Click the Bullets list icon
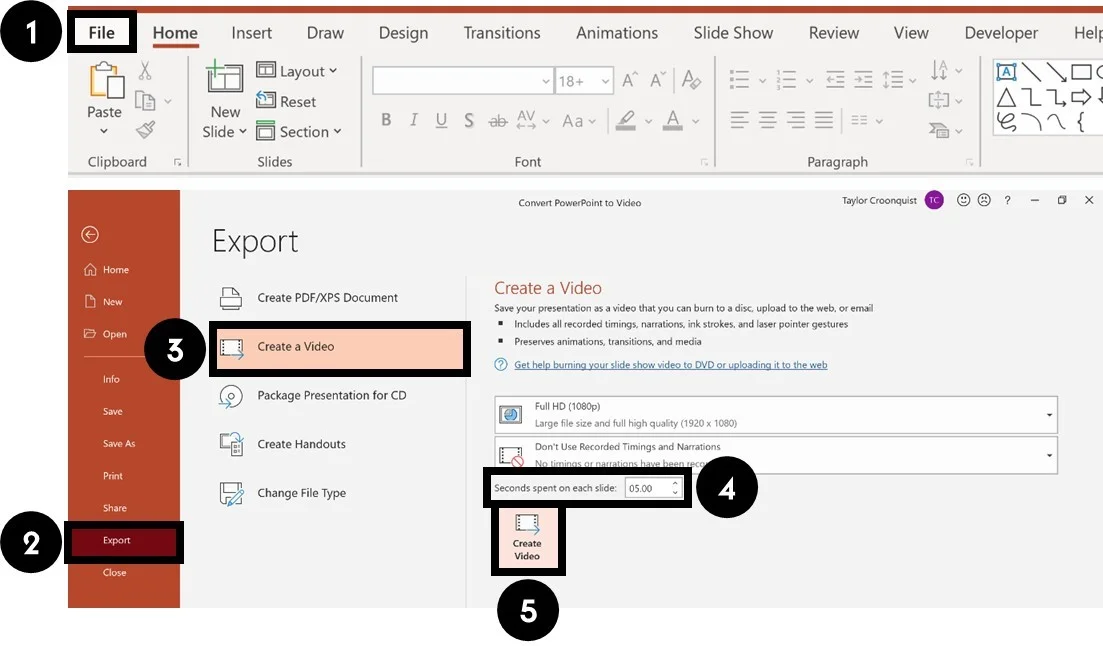Screen dimensions: 1103x646 (x=739, y=80)
